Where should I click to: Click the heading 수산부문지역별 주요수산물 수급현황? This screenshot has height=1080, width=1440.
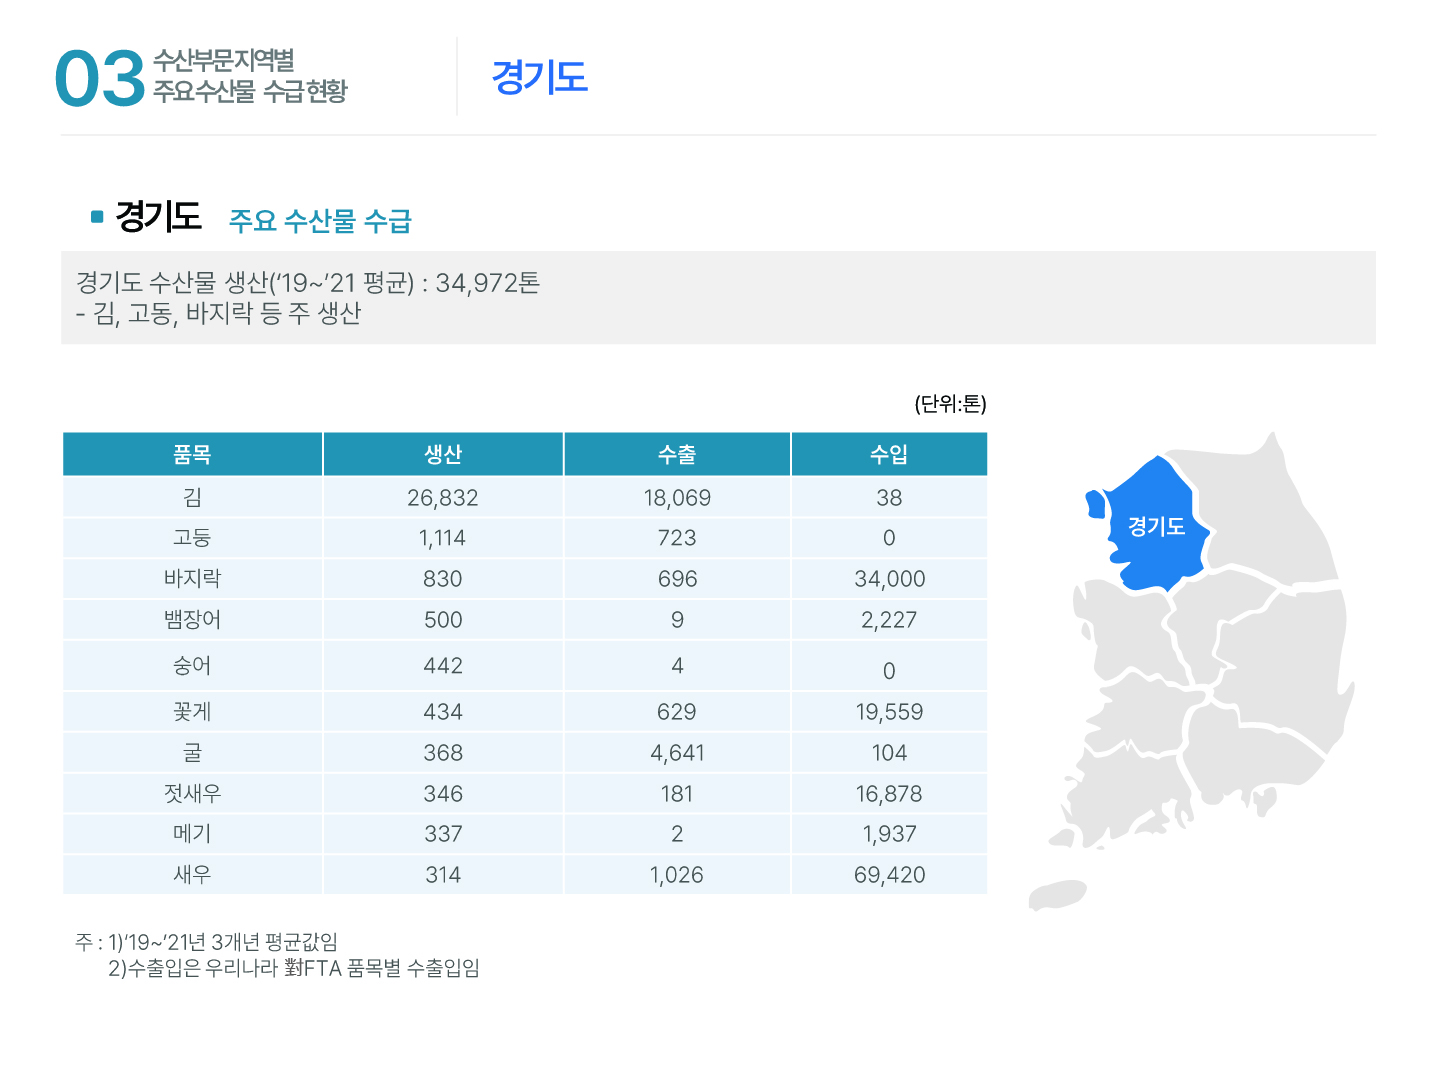point(250,76)
